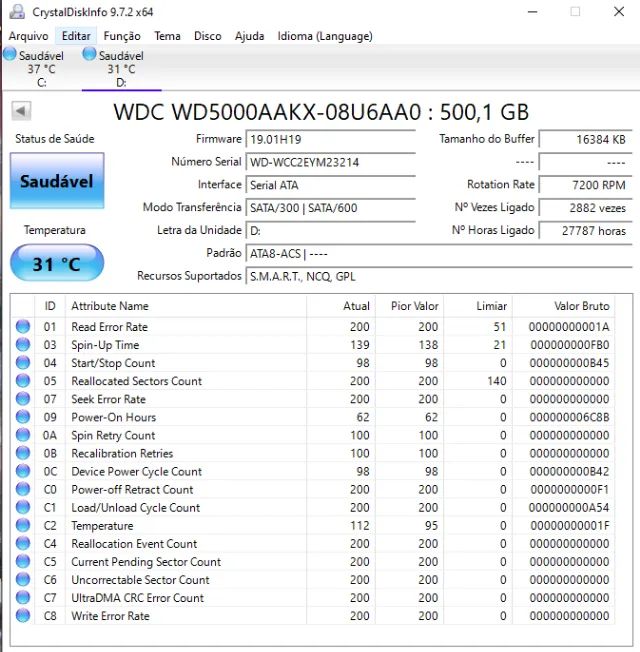Screen dimensions: 640x652
Task: Open the Disco menu
Action: [208, 36]
